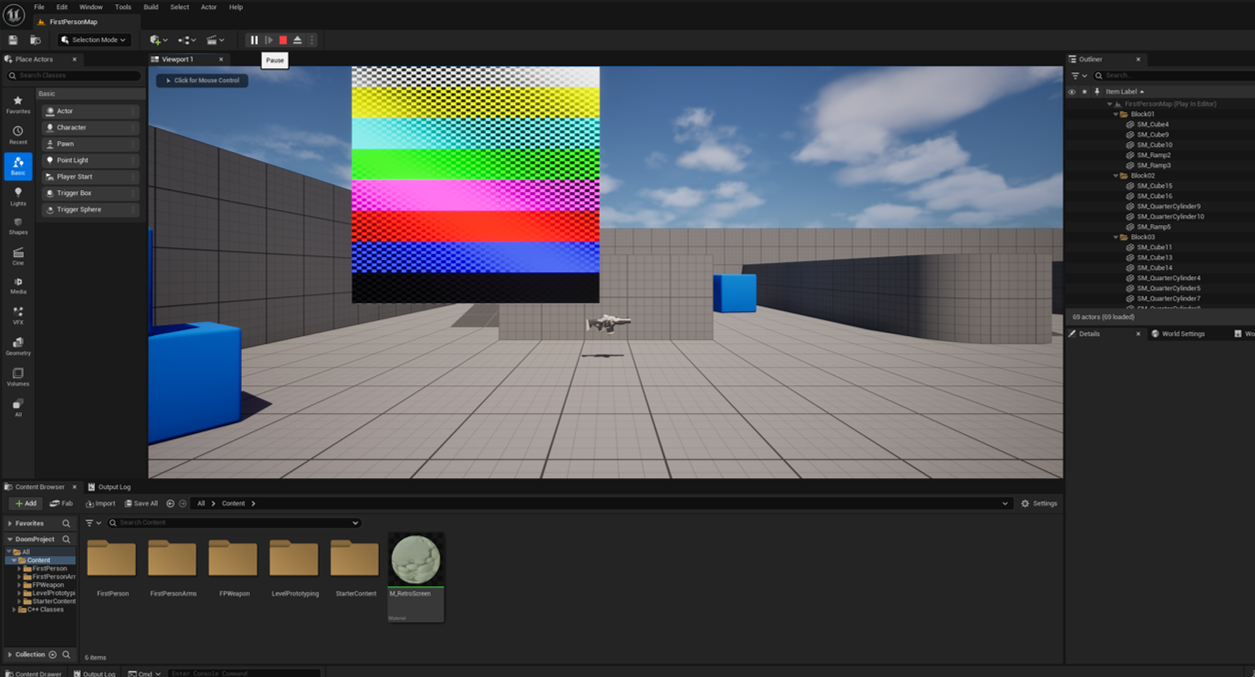Open the M_RetroScreen material thumbnail
The image size is (1255, 677).
pos(415,561)
